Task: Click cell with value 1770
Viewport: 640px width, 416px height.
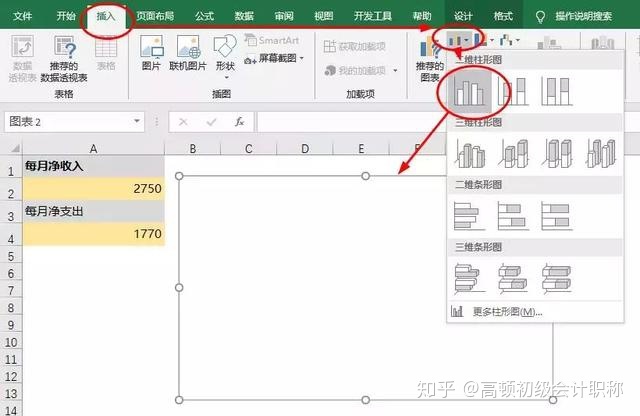Action: pos(93,234)
